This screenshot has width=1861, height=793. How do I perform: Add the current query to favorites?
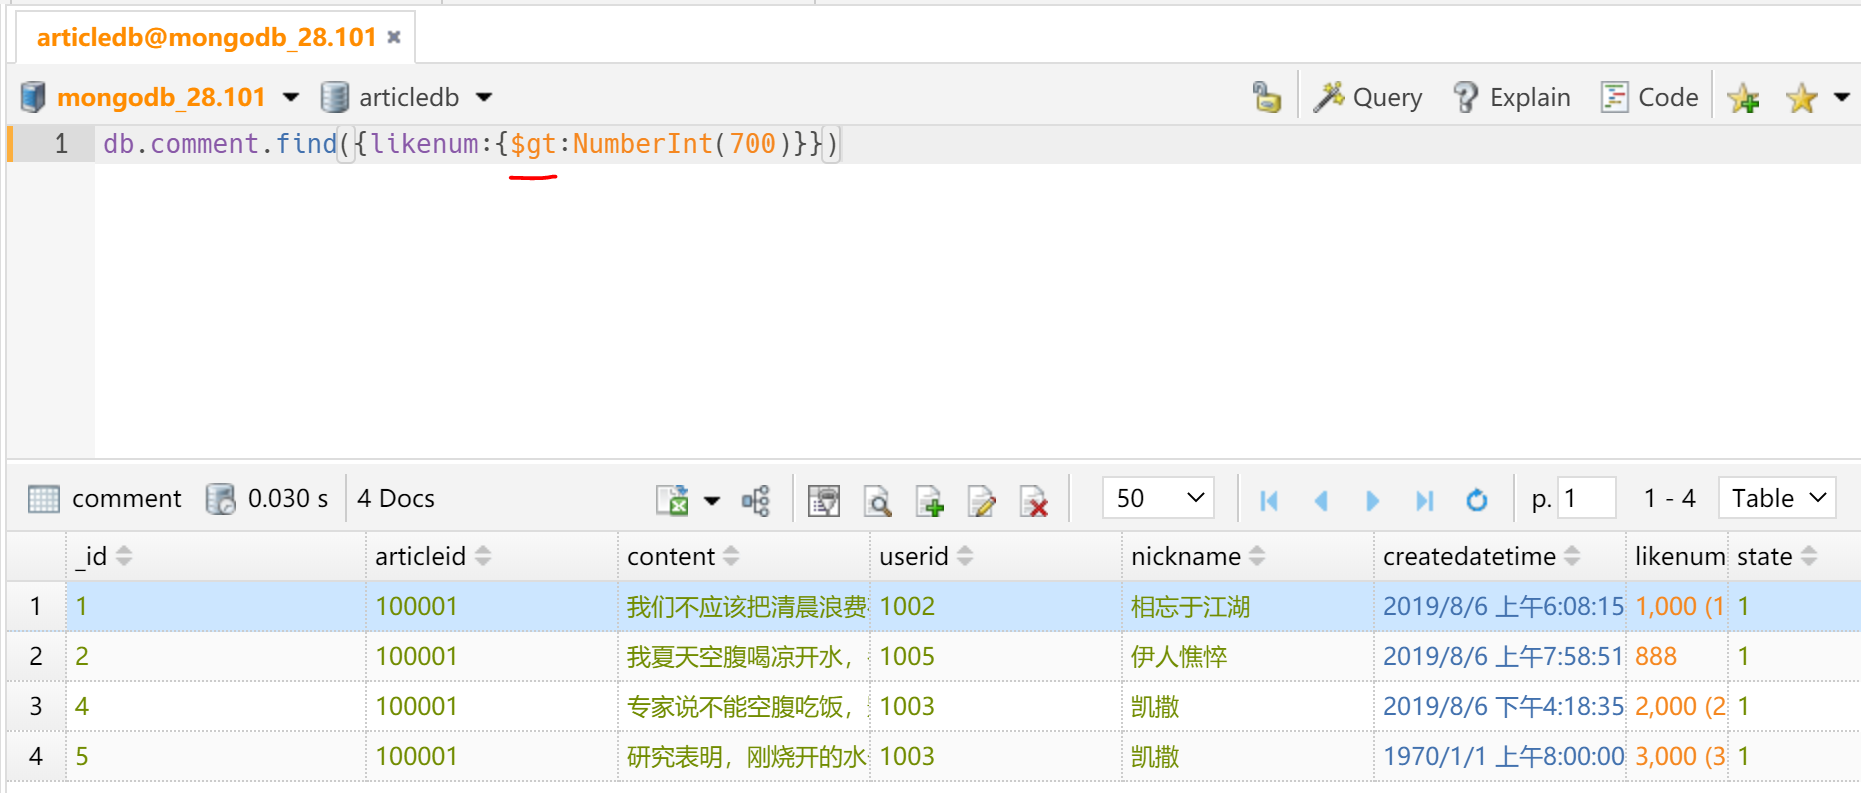[1743, 98]
